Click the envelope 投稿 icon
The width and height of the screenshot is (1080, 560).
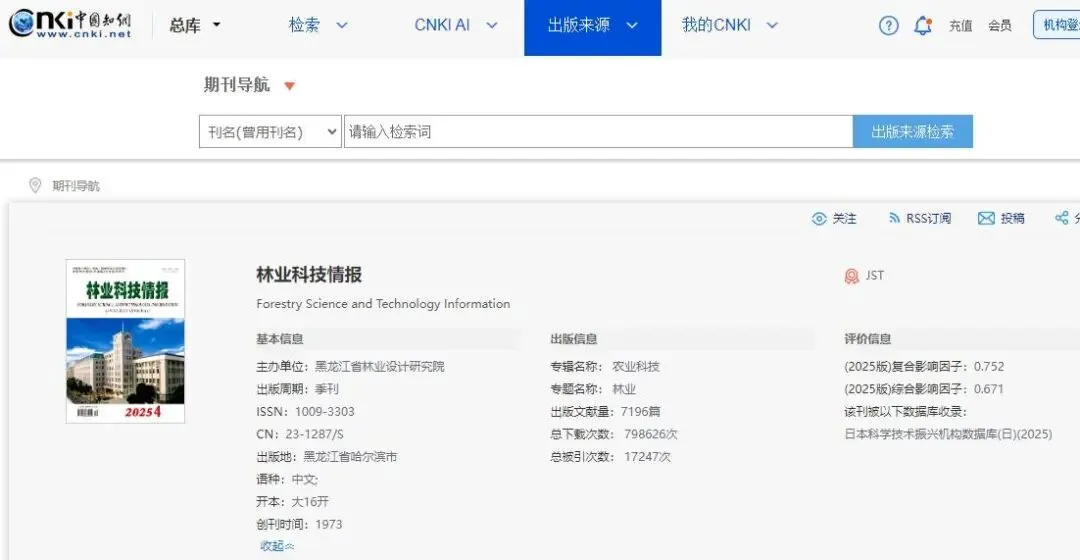coord(986,218)
